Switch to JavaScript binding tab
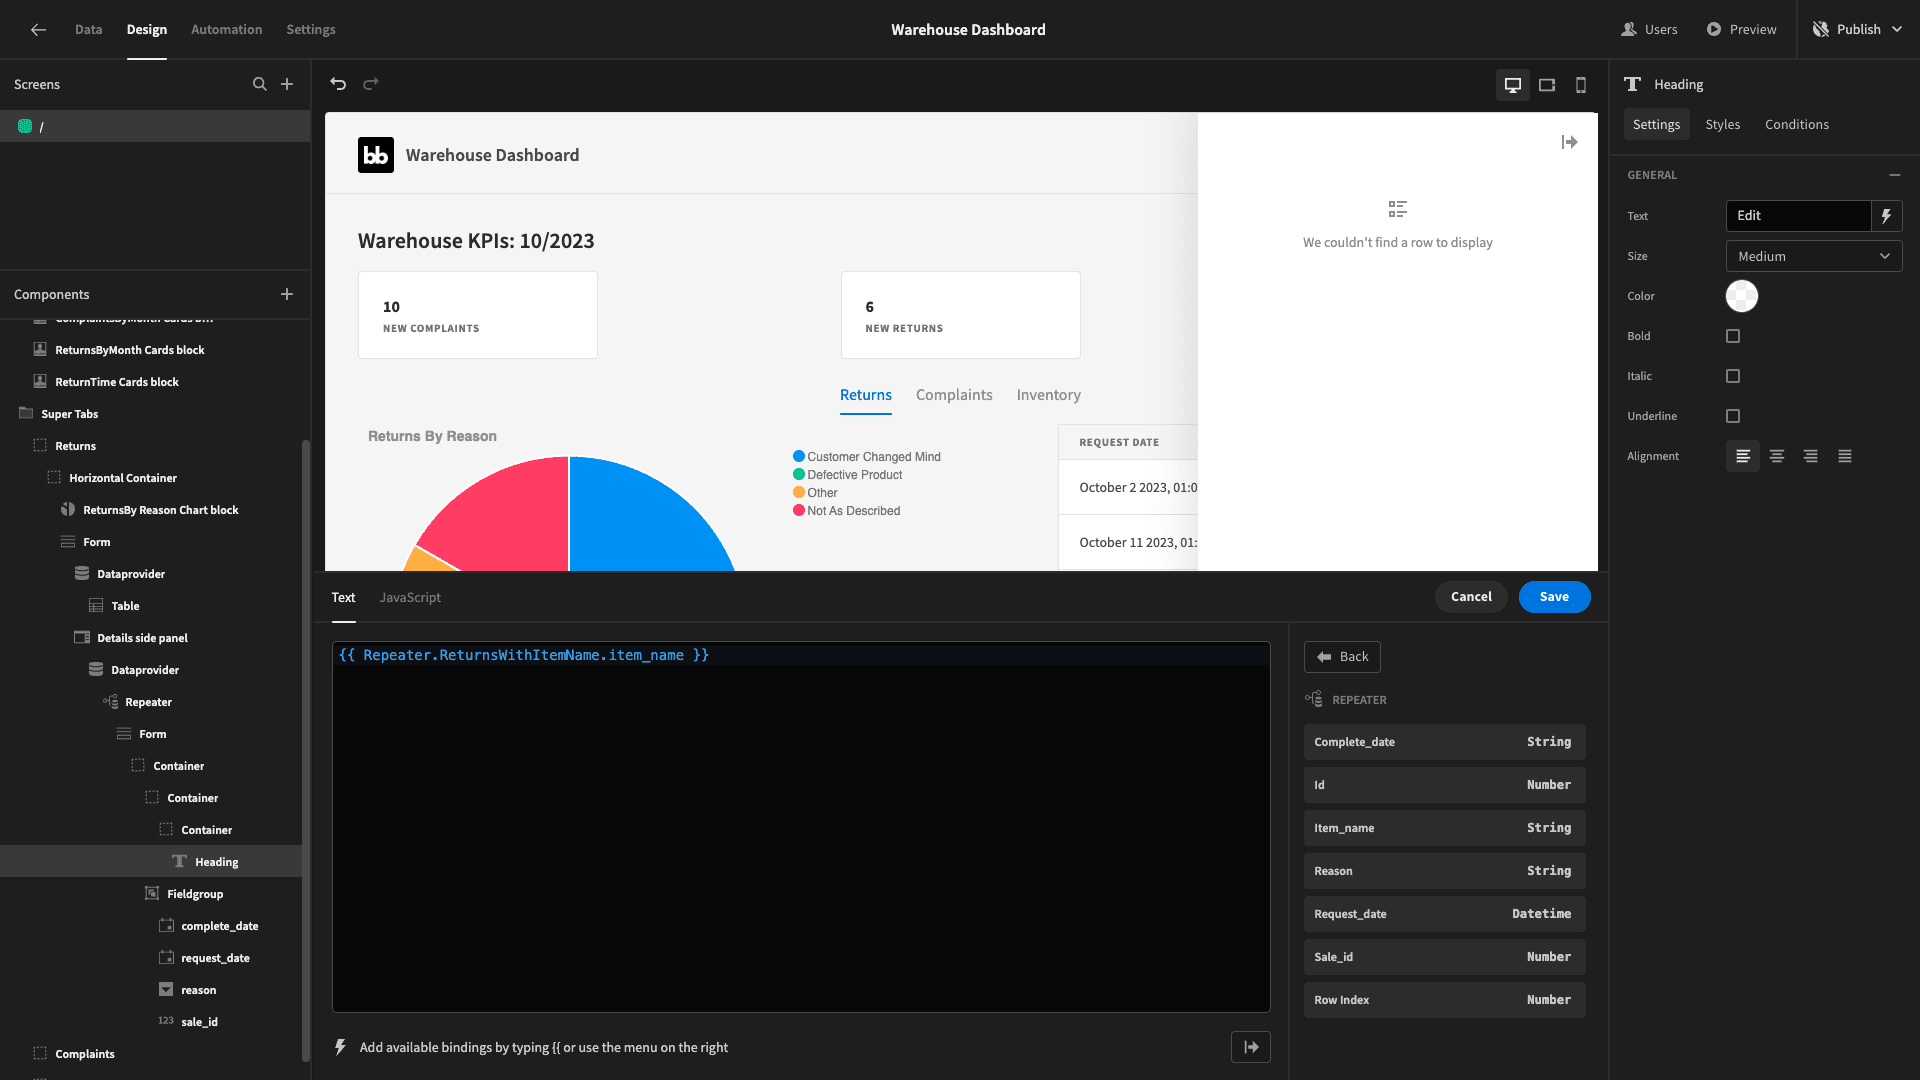The height and width of the screenshot is (1080, 1920). pos(410,597)
